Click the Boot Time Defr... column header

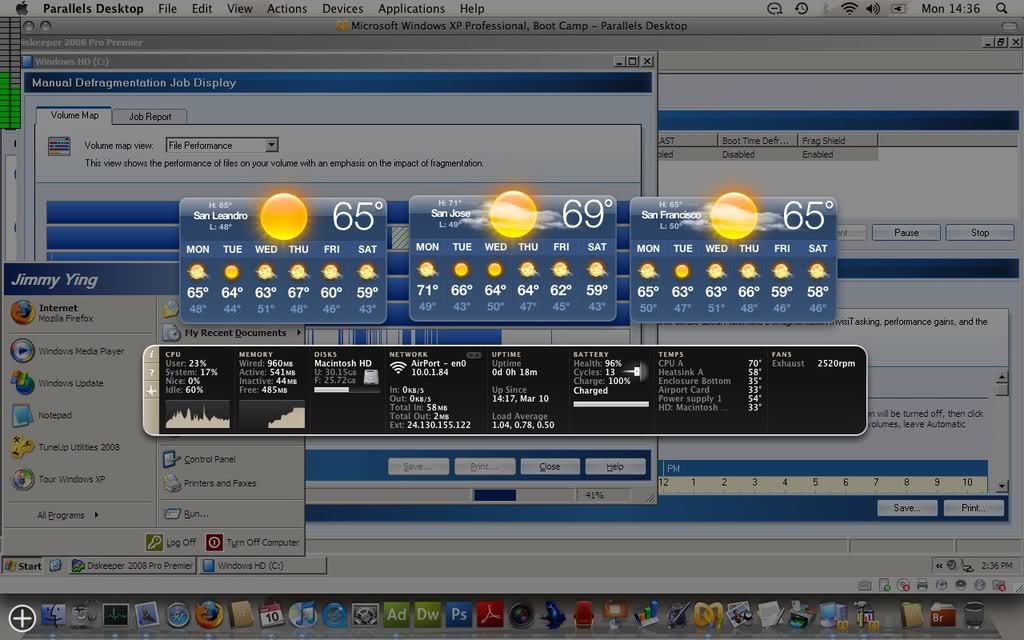pos(757,140)
